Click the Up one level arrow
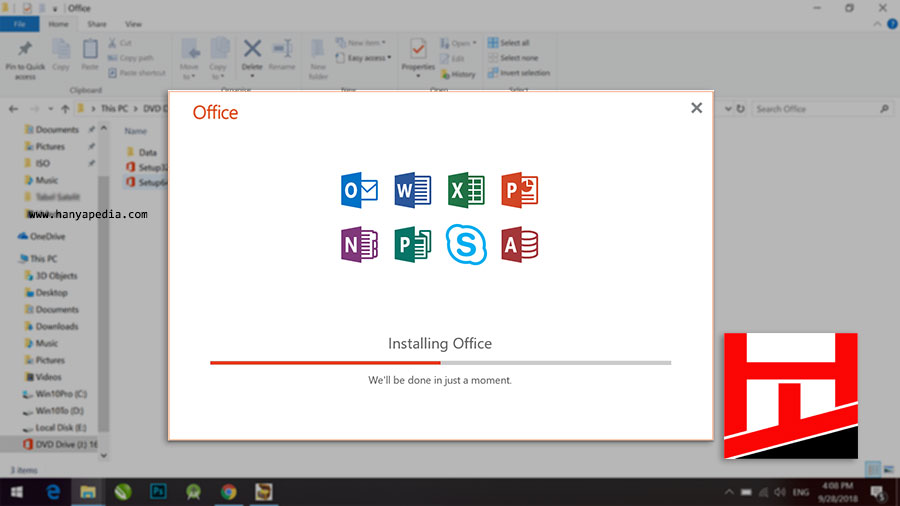 (x=65, y=109)
